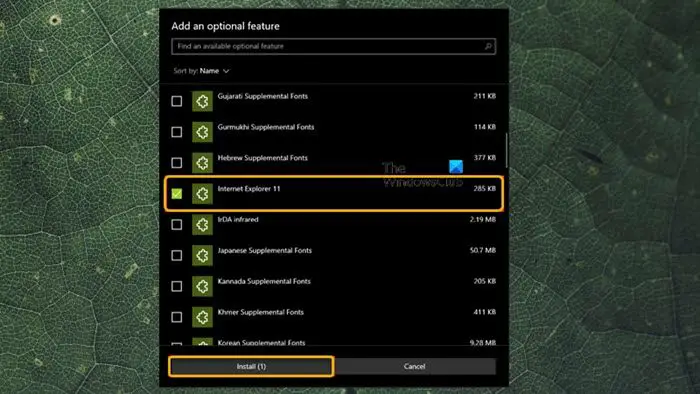The width and height of the screenshot is (700, 394).
Task: Click the IrDA infrared feature icon
Action: tap(202, 224)
